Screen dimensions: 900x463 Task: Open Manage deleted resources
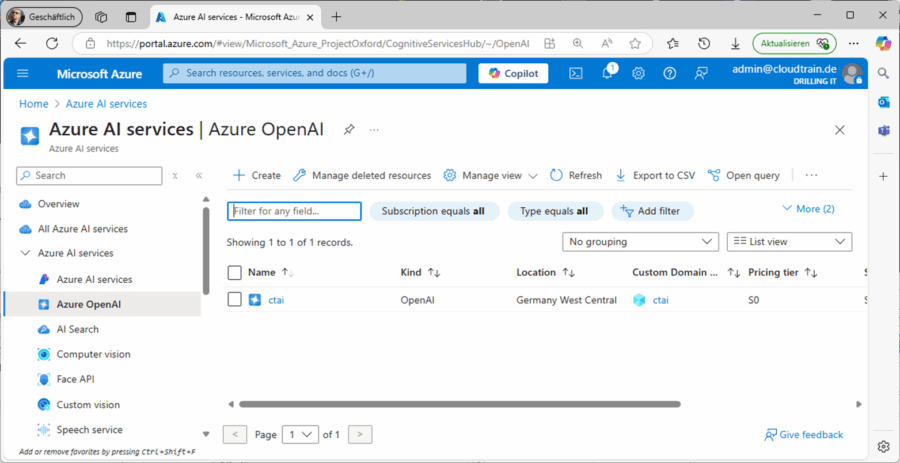click(x=362, y=176)
